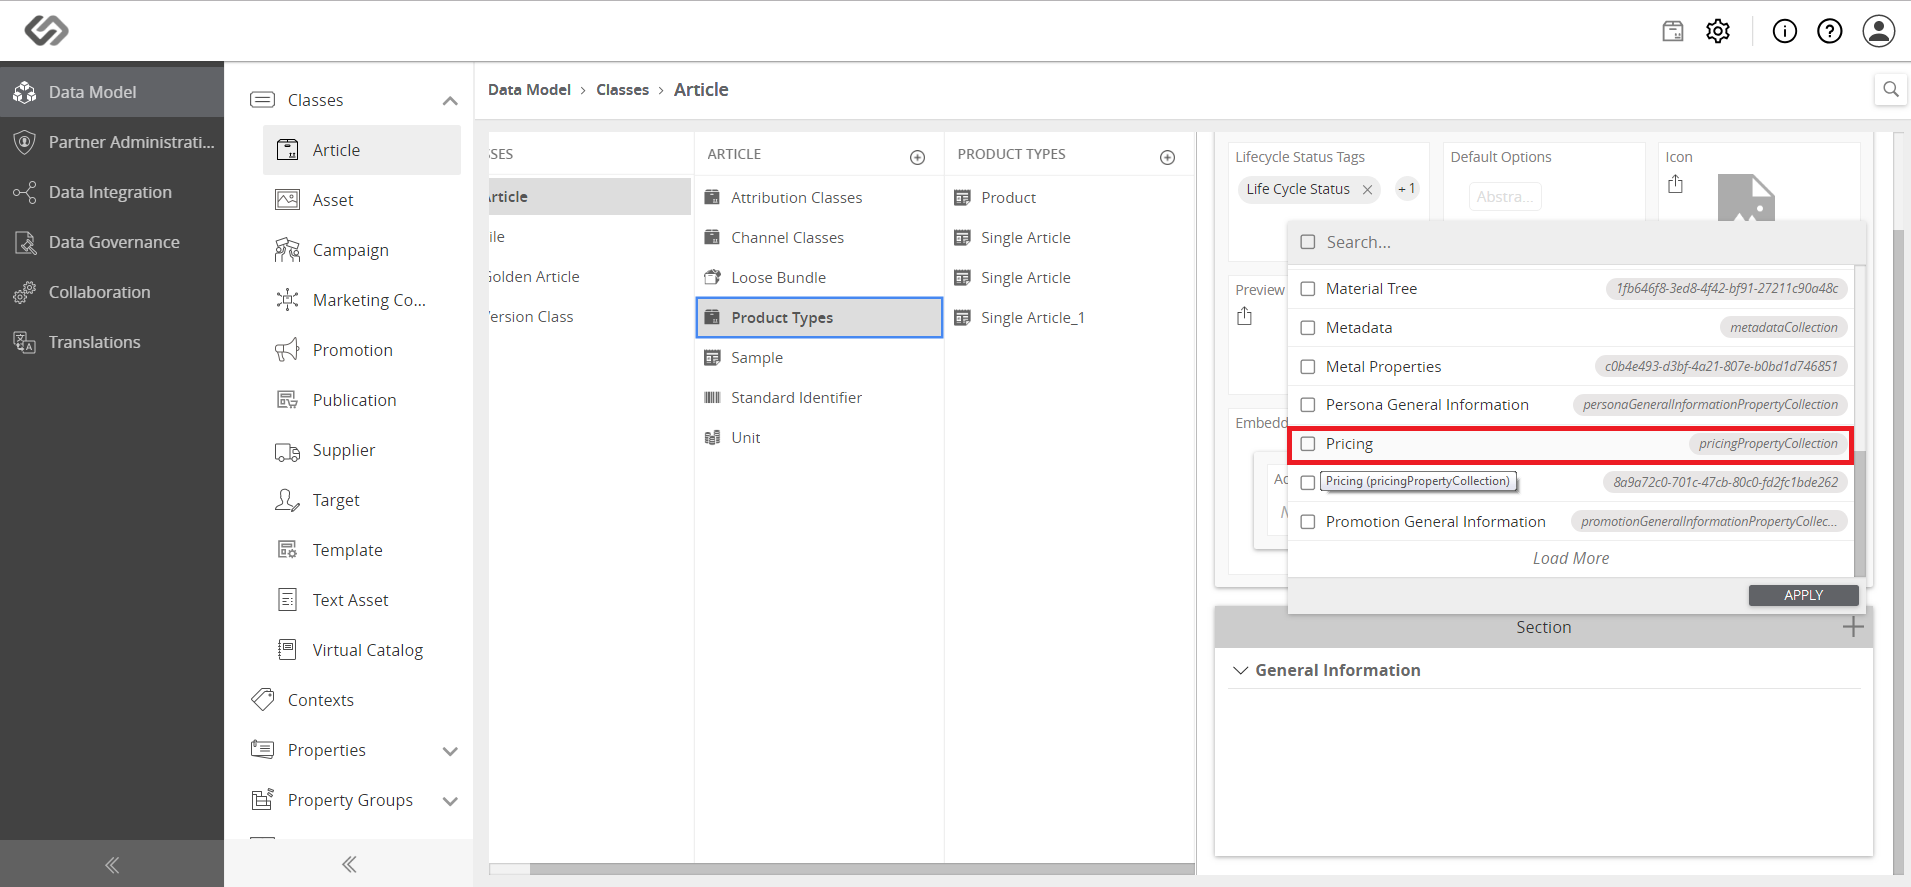Screen dimensions: 1911x887
Task: Select the Publication class
Action: coord(362,400)
